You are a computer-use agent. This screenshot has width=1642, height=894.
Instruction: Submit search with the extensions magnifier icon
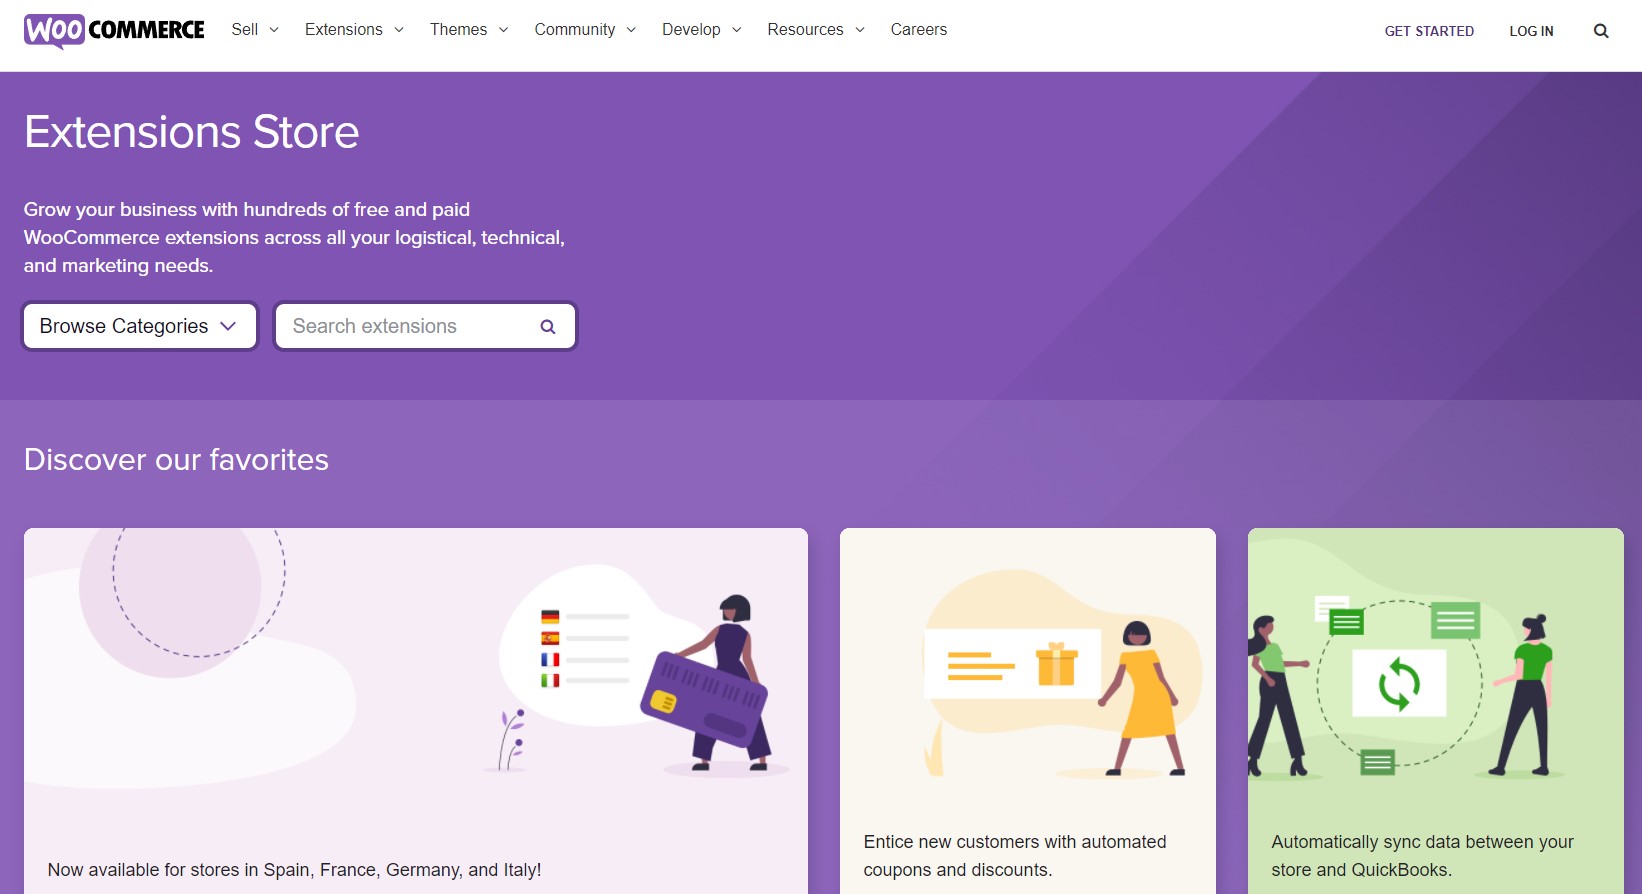tap(548, 327)
